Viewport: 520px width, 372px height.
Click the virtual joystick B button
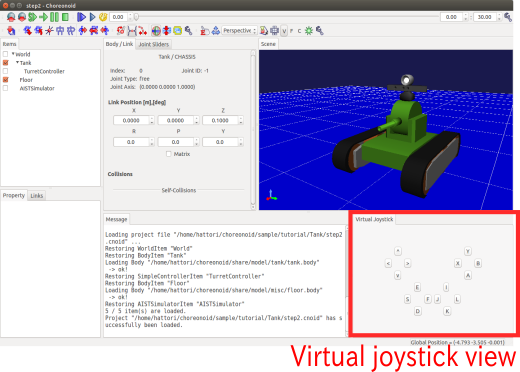(478, 263)
